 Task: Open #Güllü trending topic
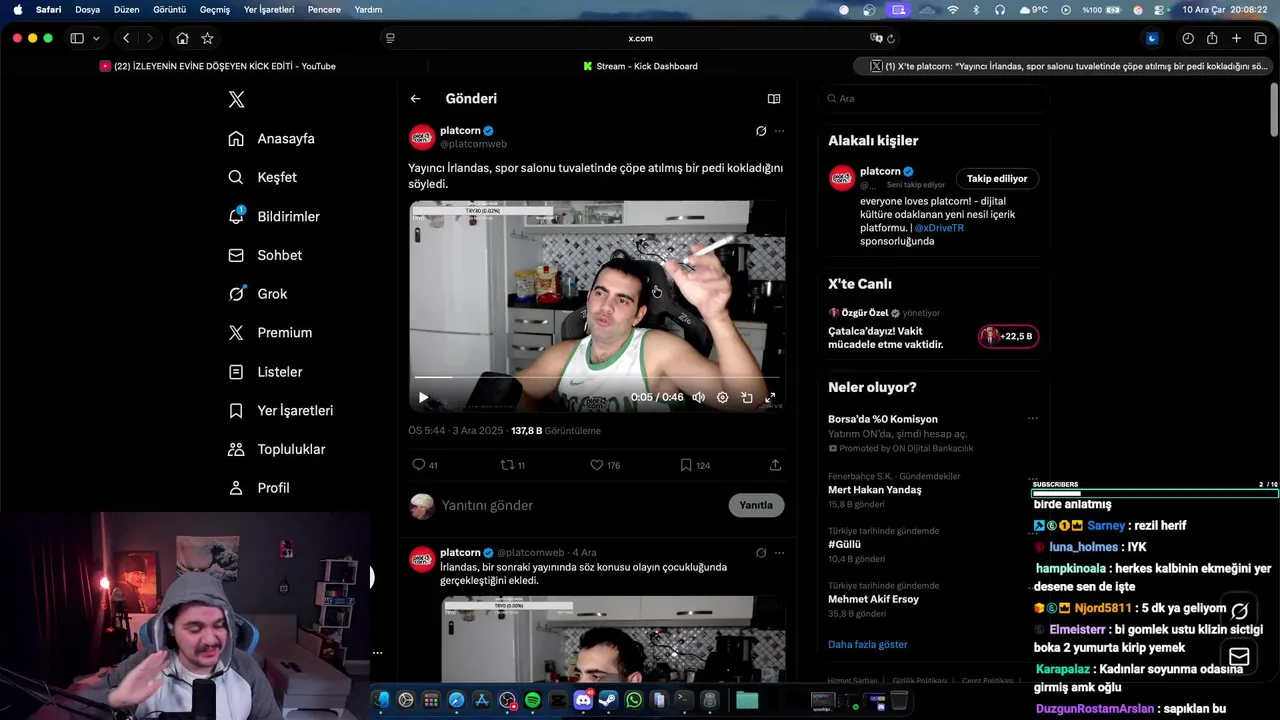point(844,544)
